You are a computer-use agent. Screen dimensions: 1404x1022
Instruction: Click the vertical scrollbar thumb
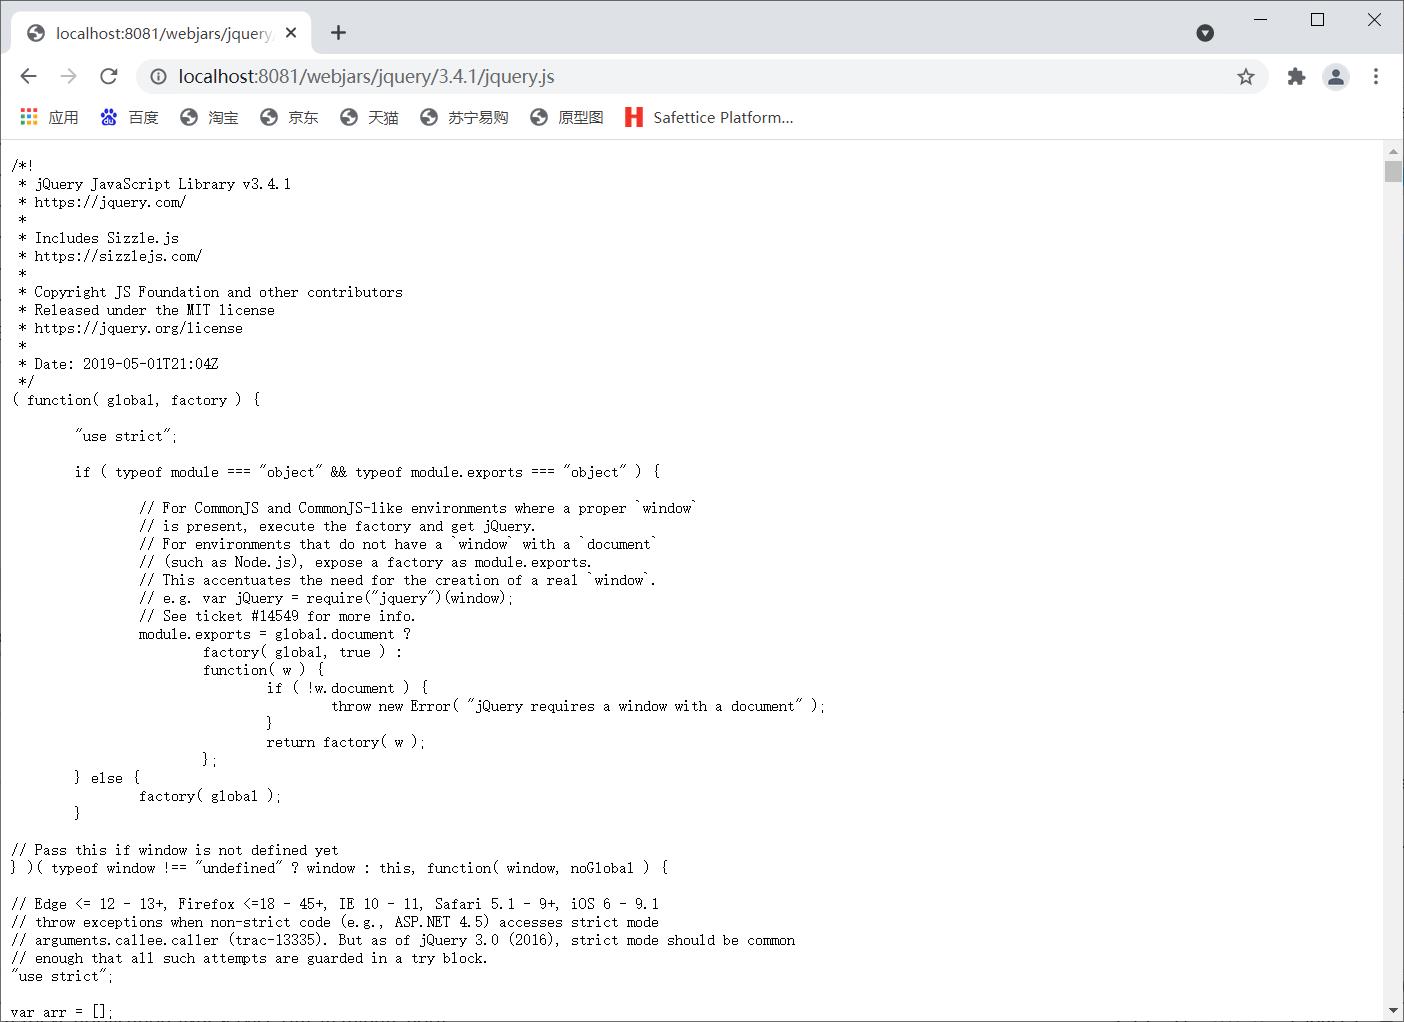[1393, 171]
